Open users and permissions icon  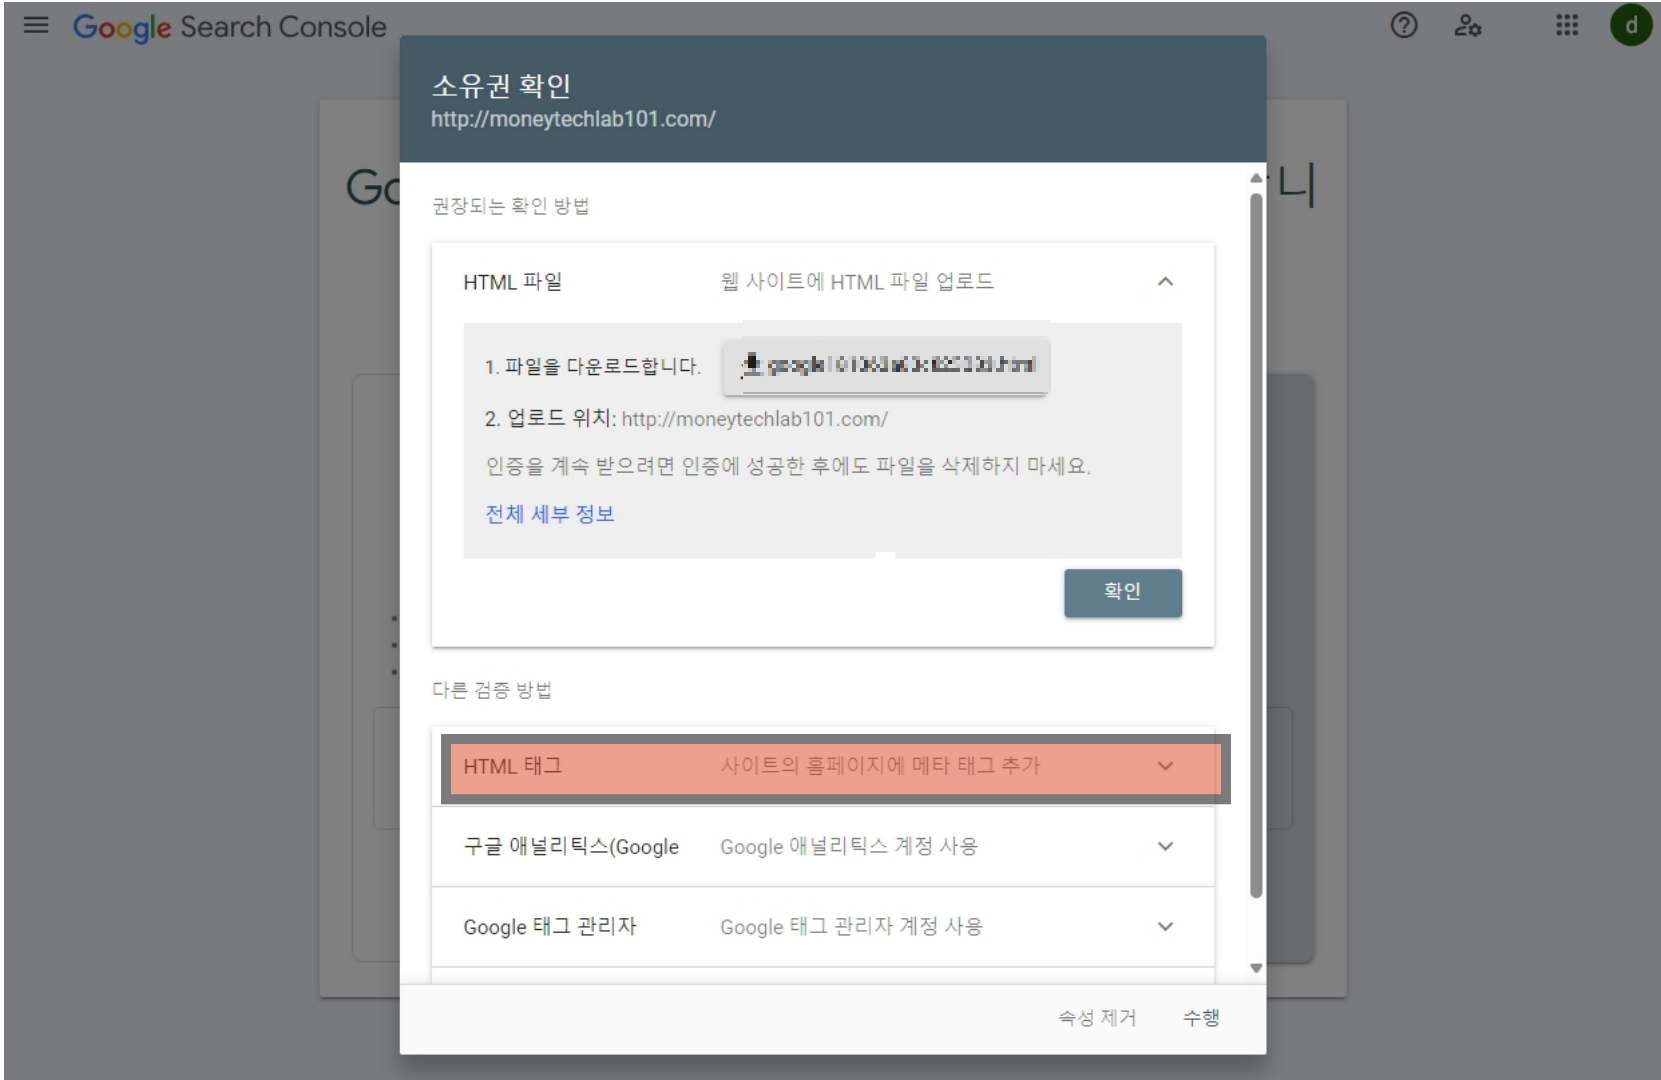pyautogui.click(x=1467, y=26)
